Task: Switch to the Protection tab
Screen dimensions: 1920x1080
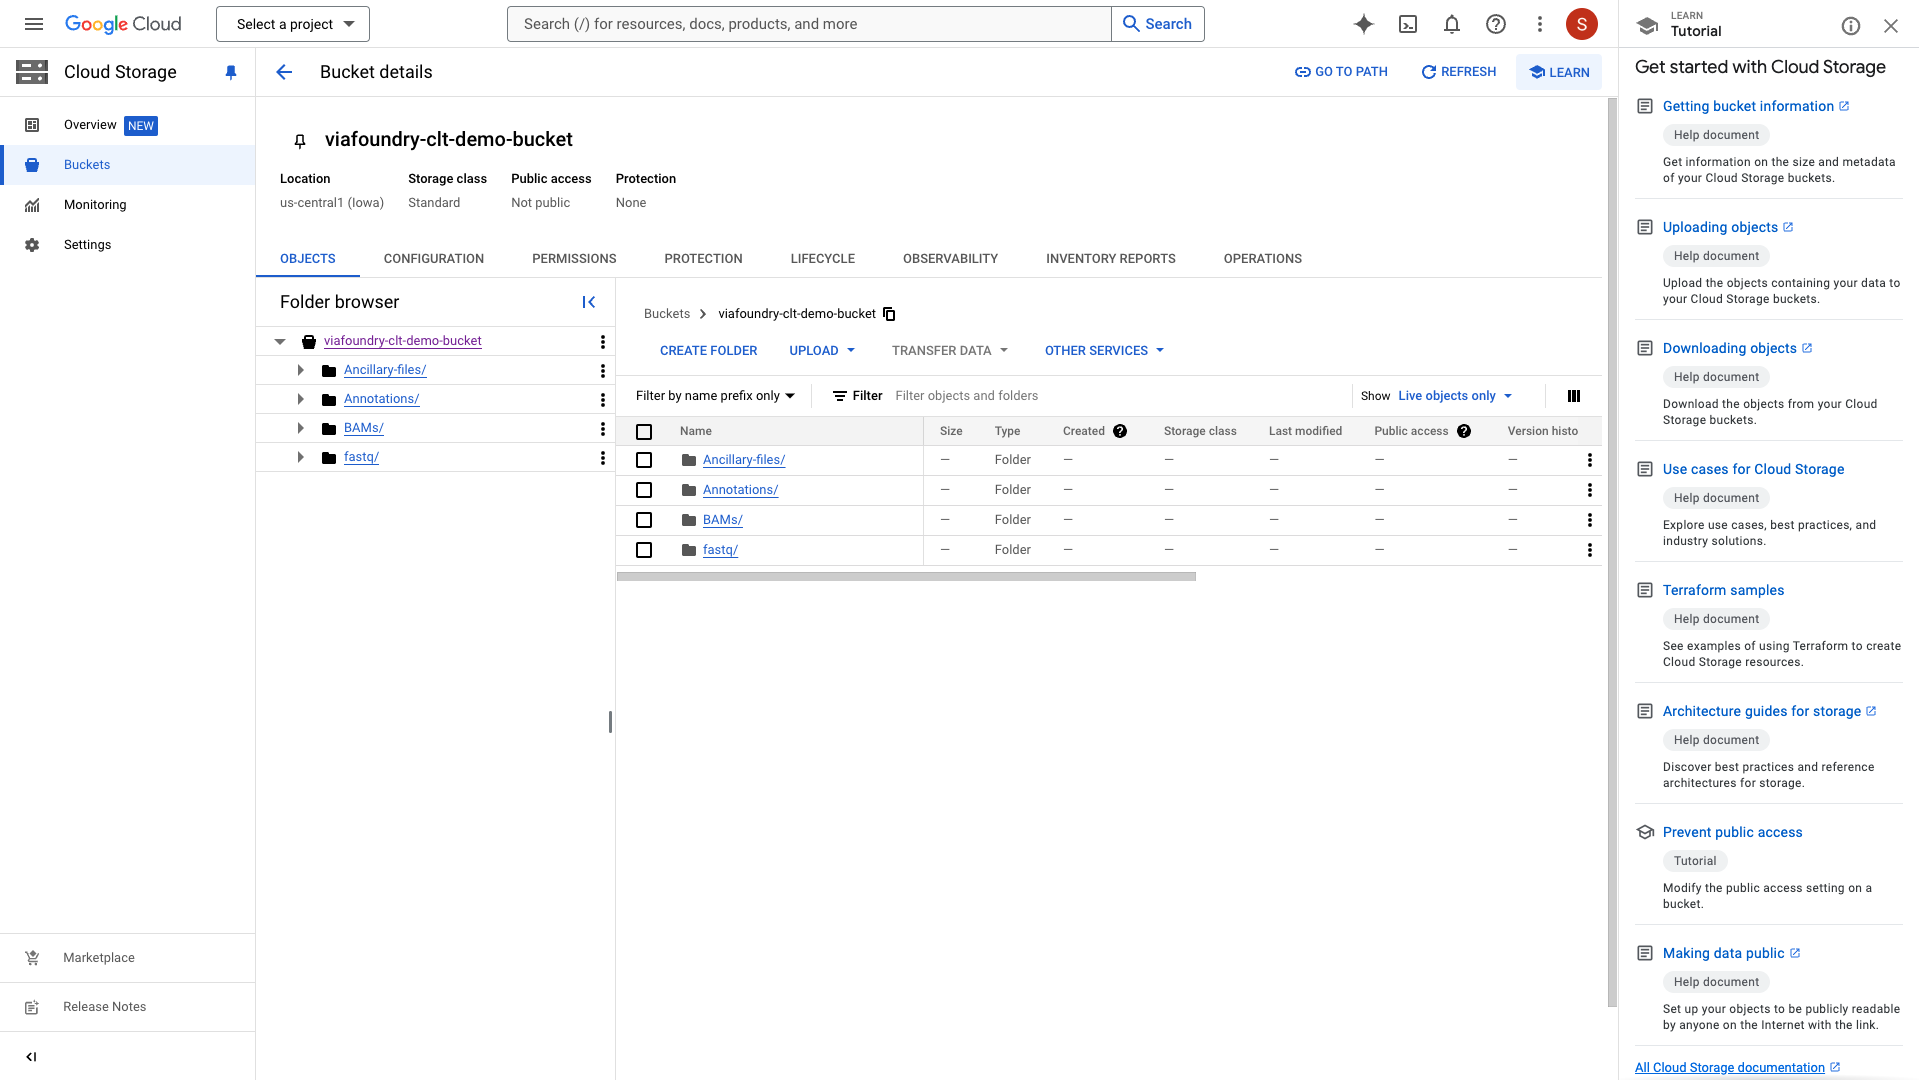Action: [x=703, y=259]
